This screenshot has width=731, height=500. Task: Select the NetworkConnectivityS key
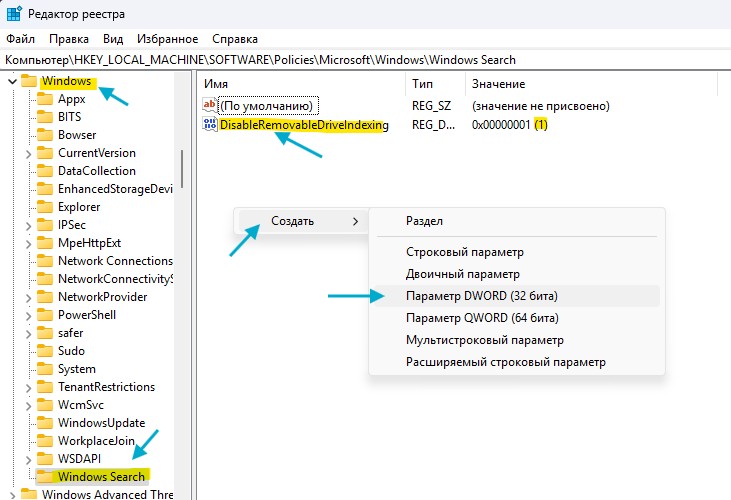[115, 279]
